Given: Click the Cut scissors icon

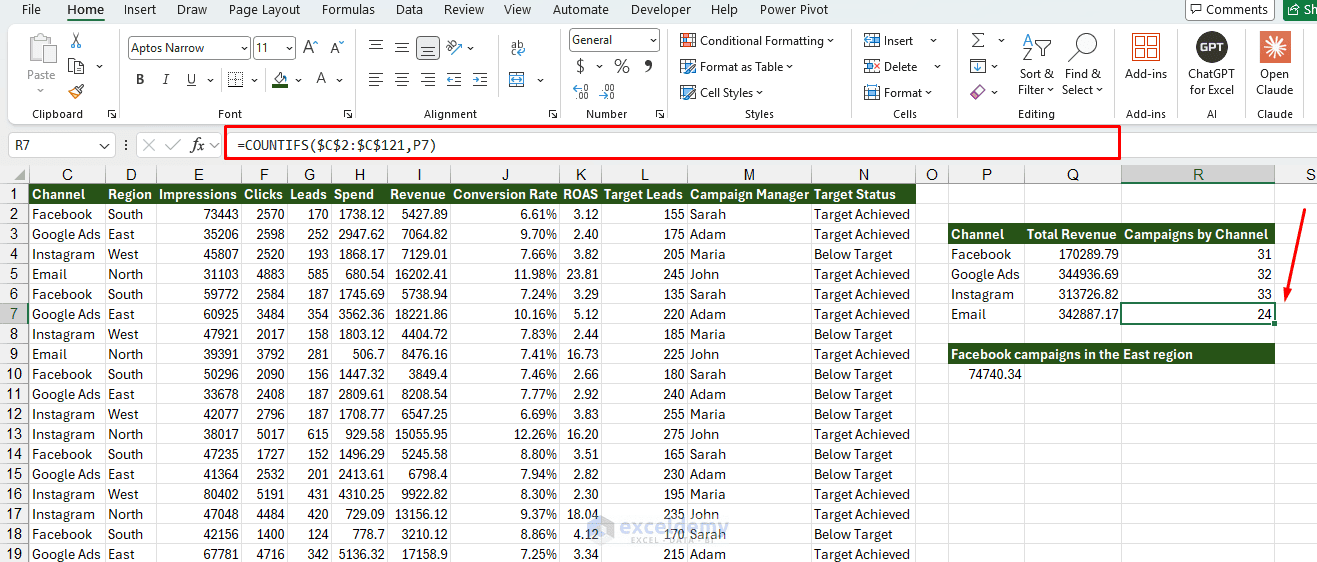Looking at the screenshot, I should click(x=76, y=41).
